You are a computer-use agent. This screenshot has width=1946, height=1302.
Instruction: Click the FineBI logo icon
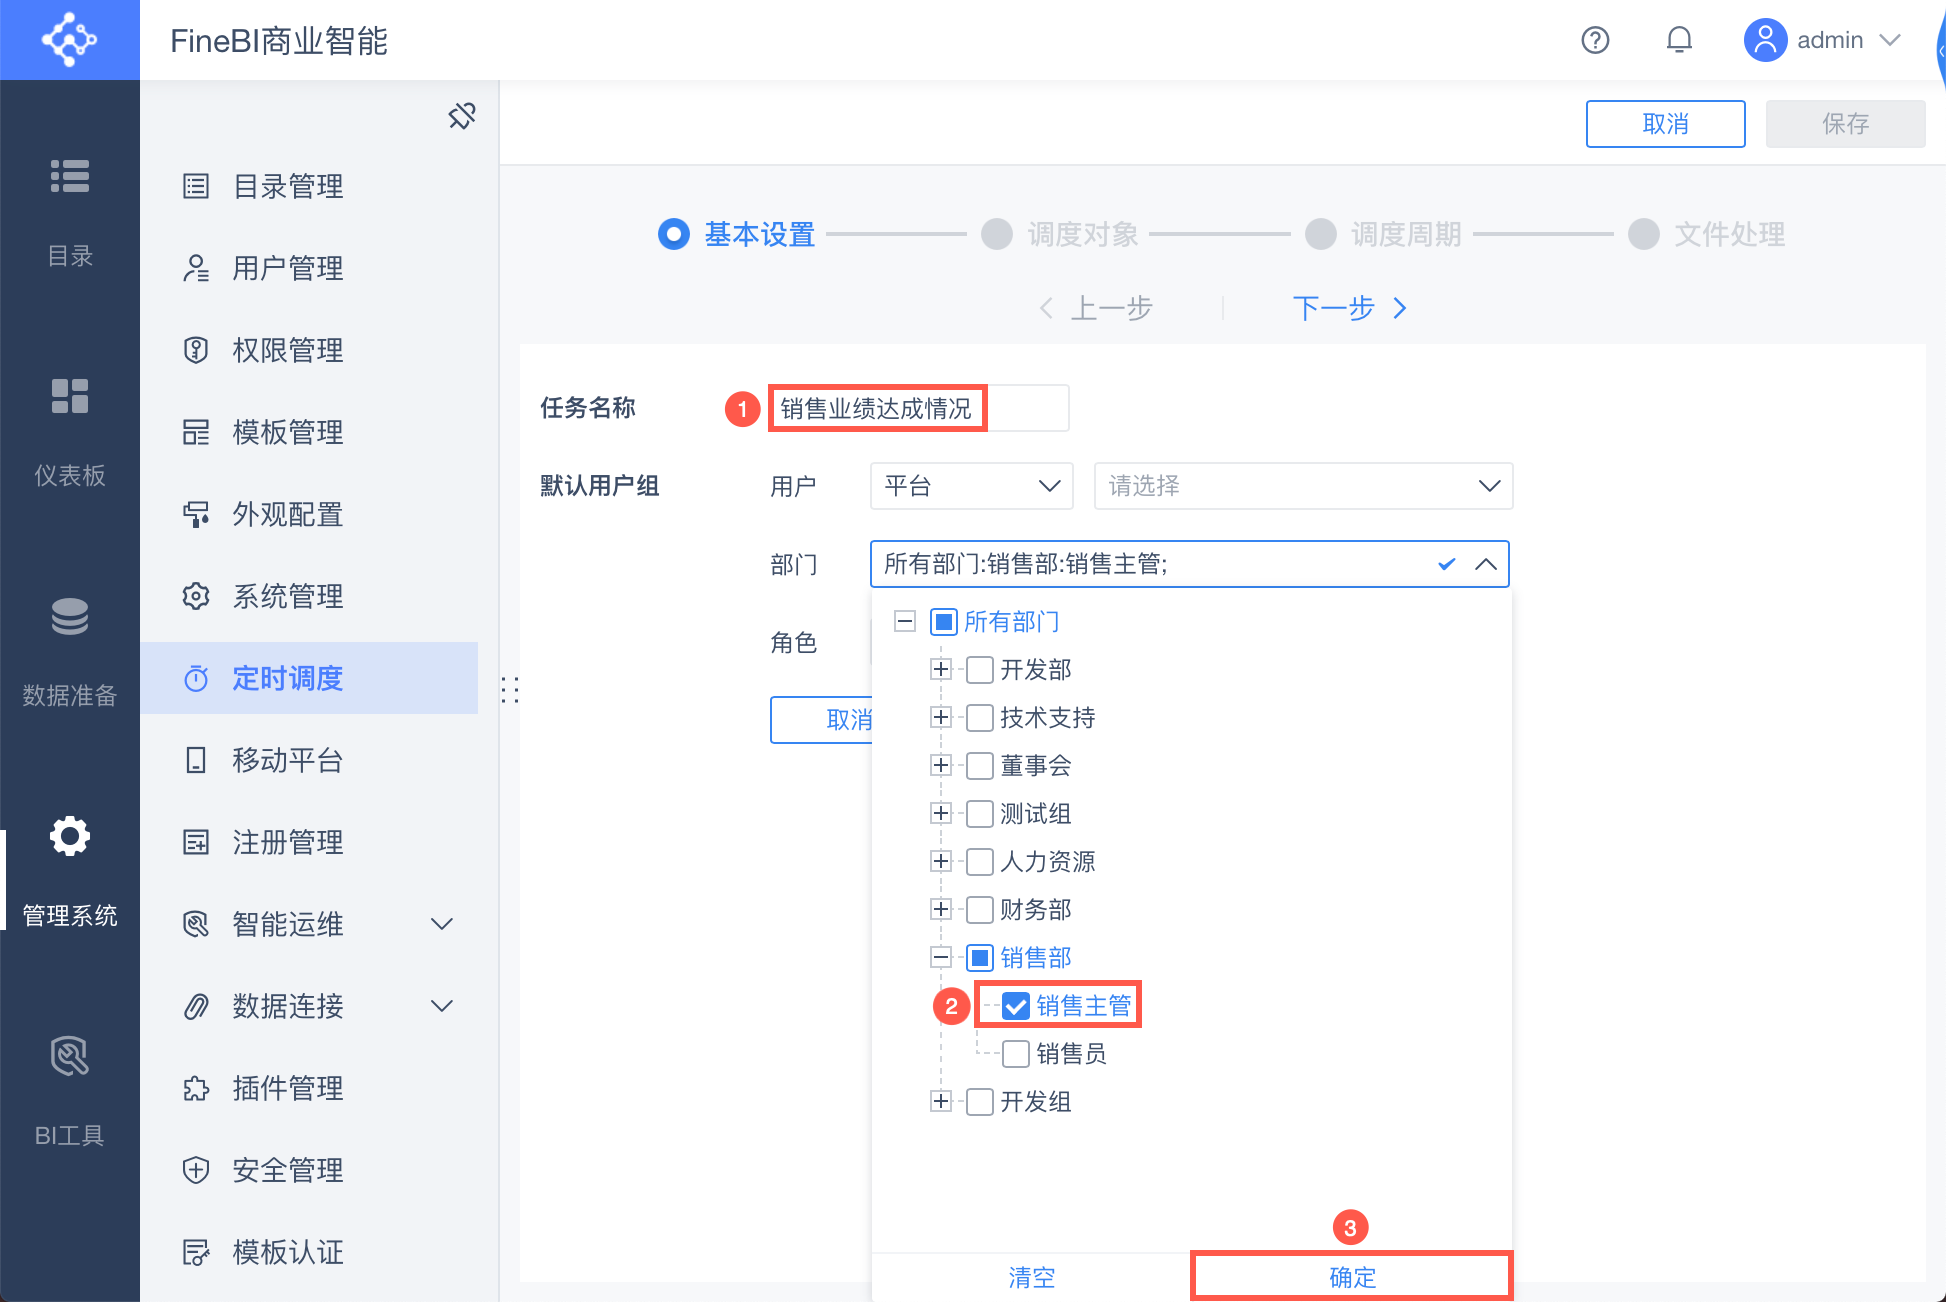[69, 40]
